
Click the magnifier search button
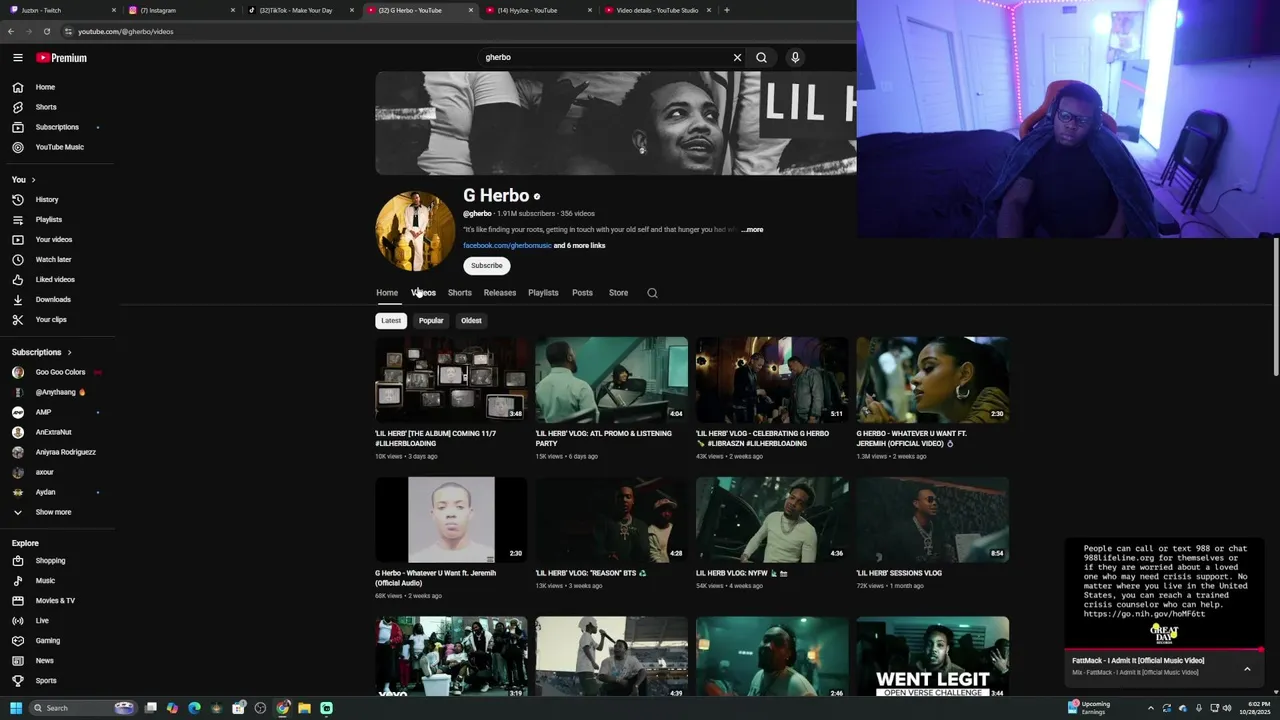761,57
